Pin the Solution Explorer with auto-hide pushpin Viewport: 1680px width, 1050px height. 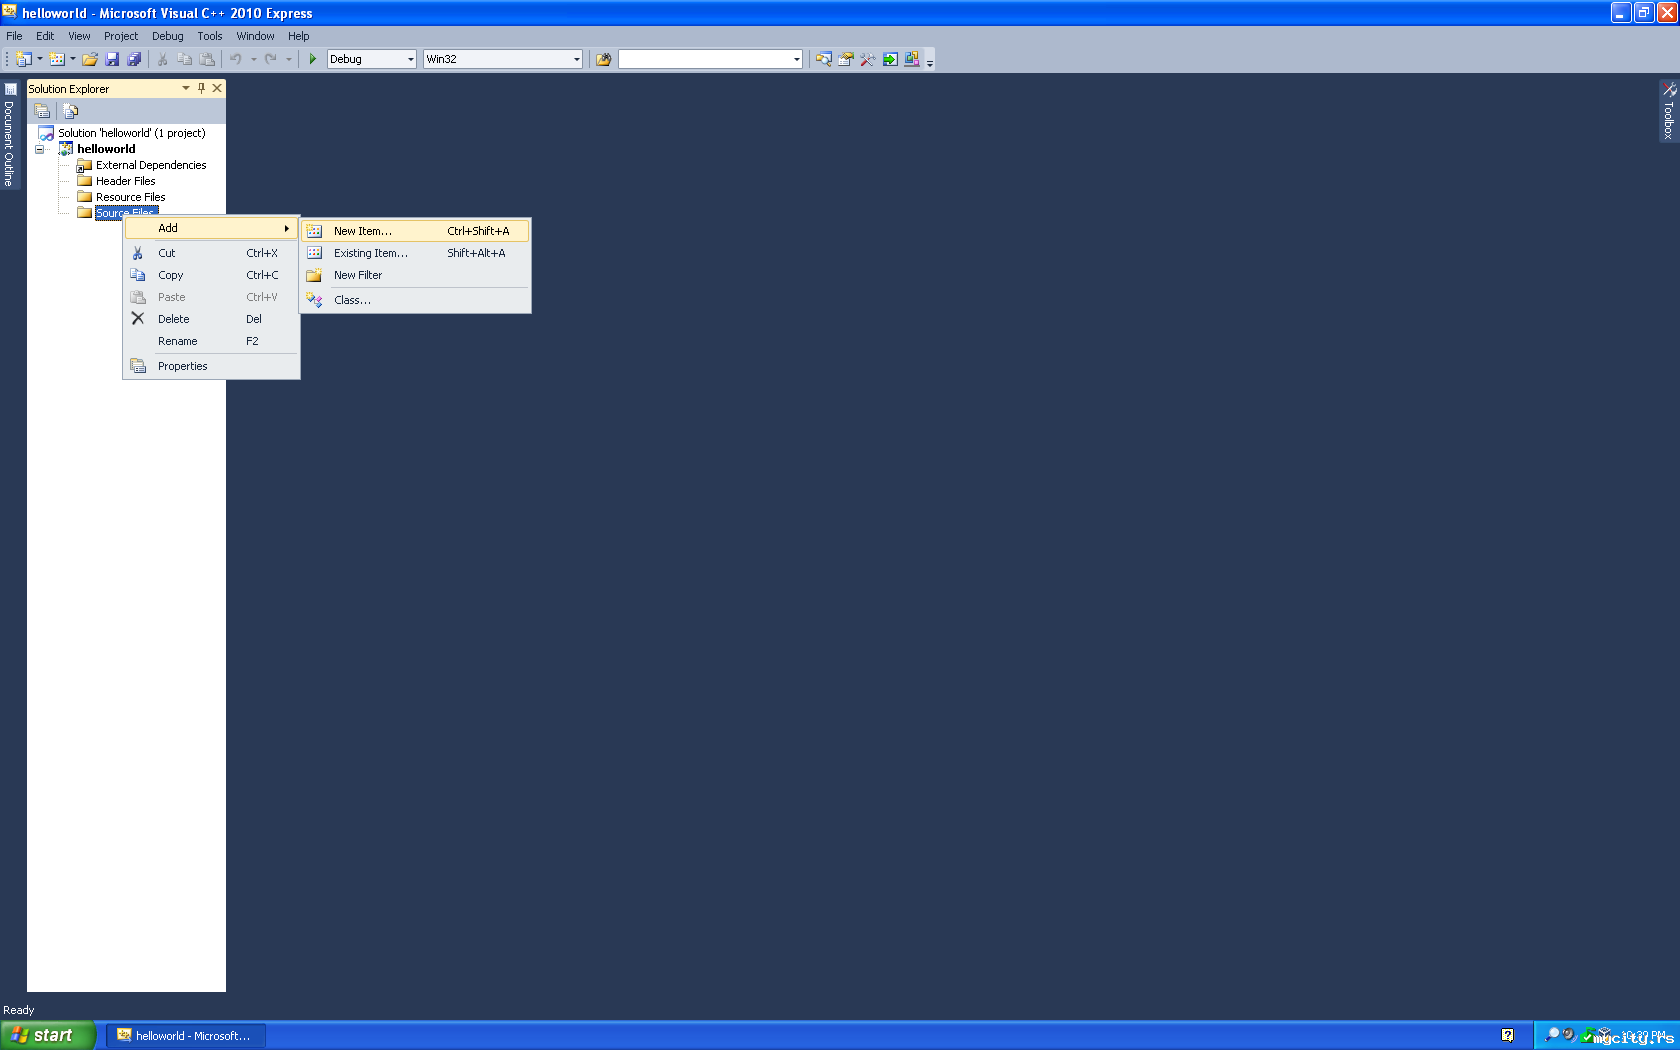click(201, 88)
